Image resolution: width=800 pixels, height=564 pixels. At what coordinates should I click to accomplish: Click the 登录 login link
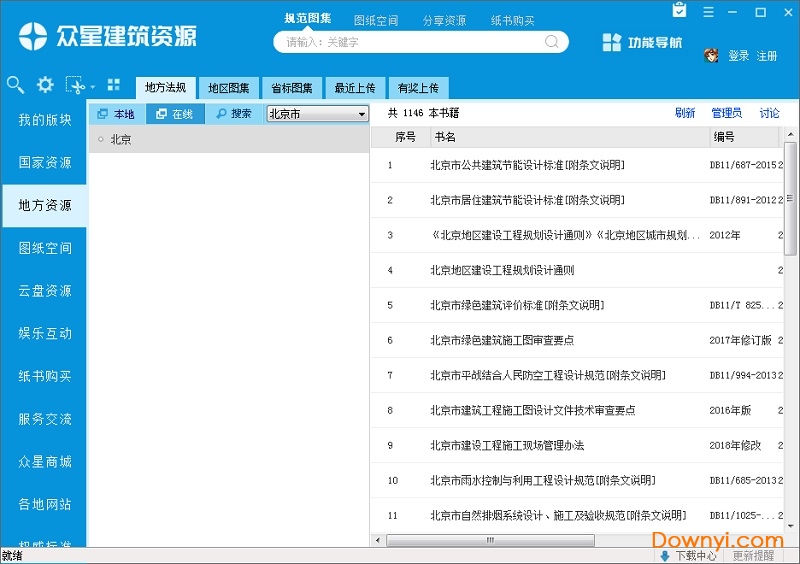point(738,56)
